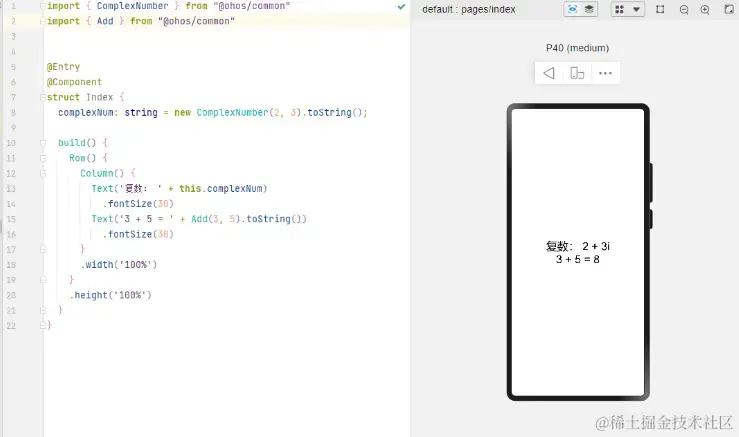The height and width of the screenshot is (437, 739).
Task: Click the 'Row()' component call
Action: pyautogui.click(x=82, y=158)
